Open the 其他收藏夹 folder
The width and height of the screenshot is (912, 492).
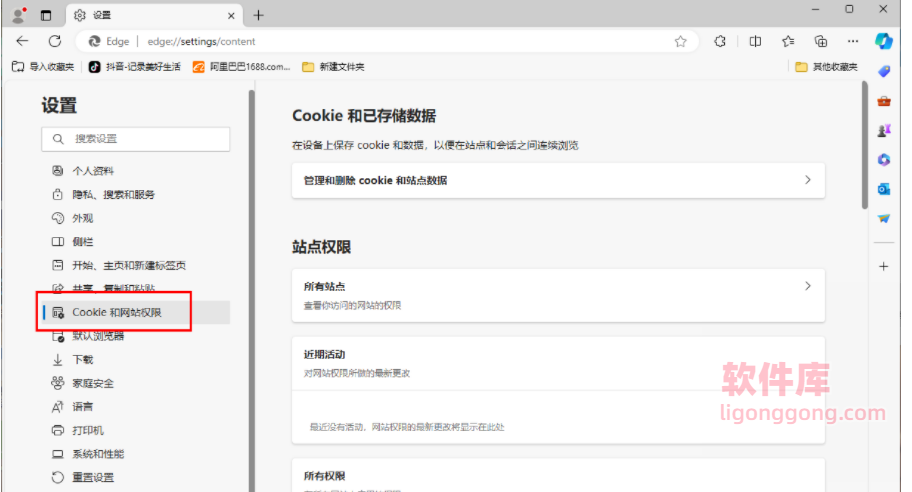pyautogui.click(x=826, y=67)
